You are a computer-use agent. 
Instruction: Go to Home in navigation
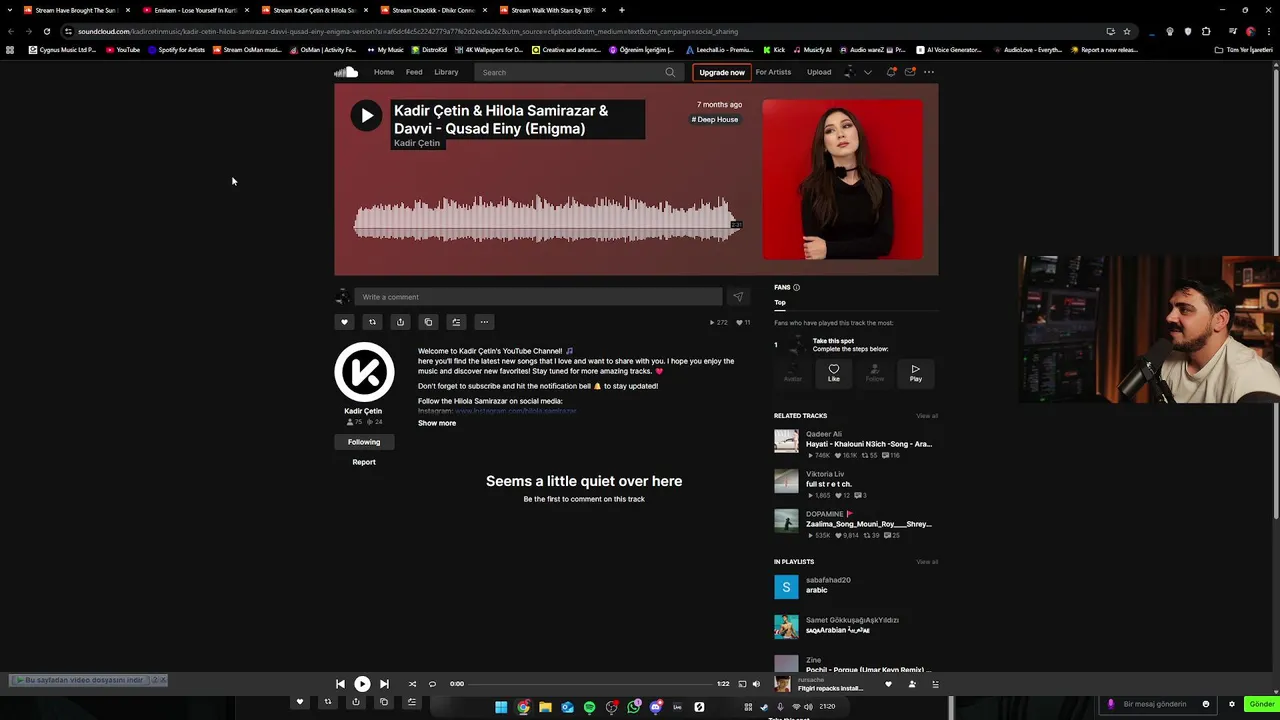(384, 72)
